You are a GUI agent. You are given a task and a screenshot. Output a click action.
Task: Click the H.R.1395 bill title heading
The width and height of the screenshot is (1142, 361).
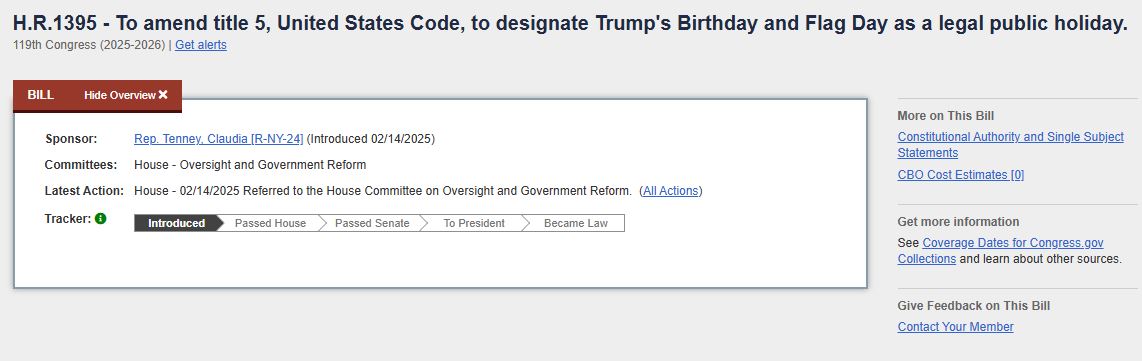tap(570, 23)
